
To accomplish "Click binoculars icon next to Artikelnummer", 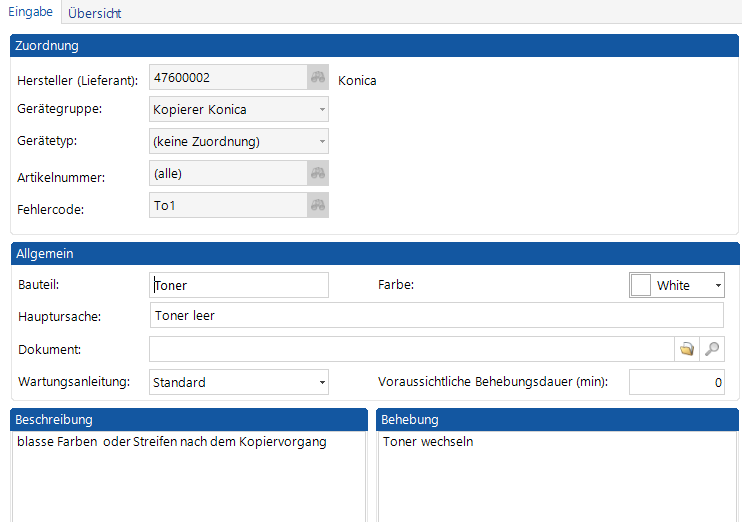I will 318,174.
